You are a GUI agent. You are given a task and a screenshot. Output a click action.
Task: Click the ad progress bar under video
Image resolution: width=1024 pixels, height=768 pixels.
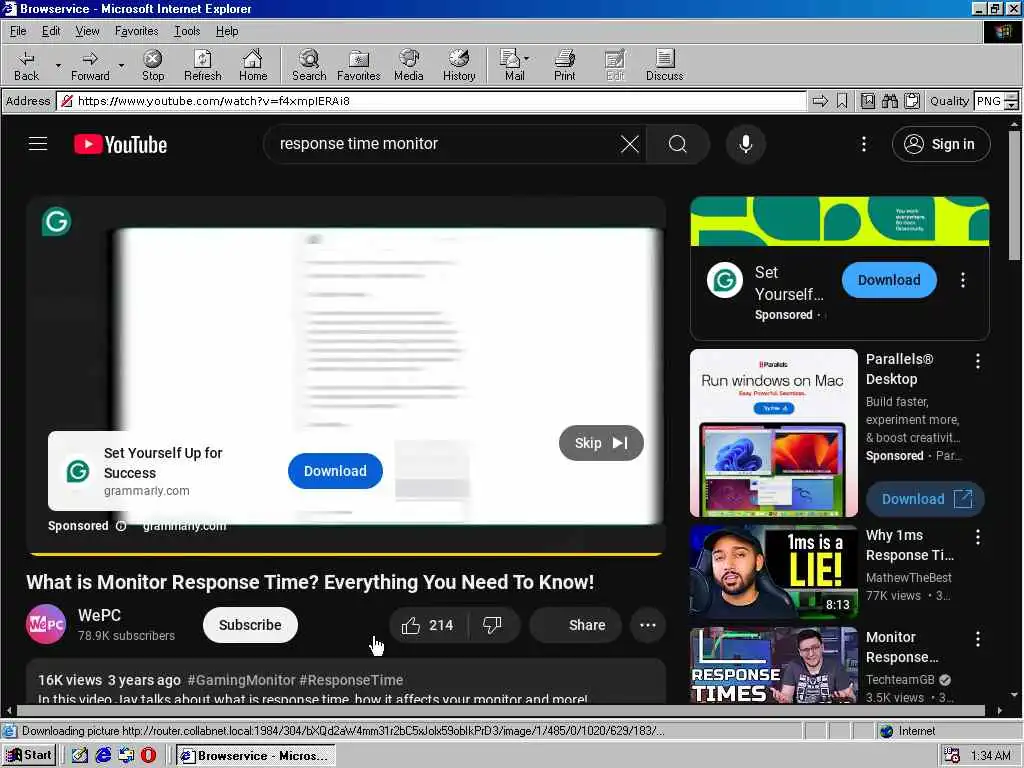point(346,554)
